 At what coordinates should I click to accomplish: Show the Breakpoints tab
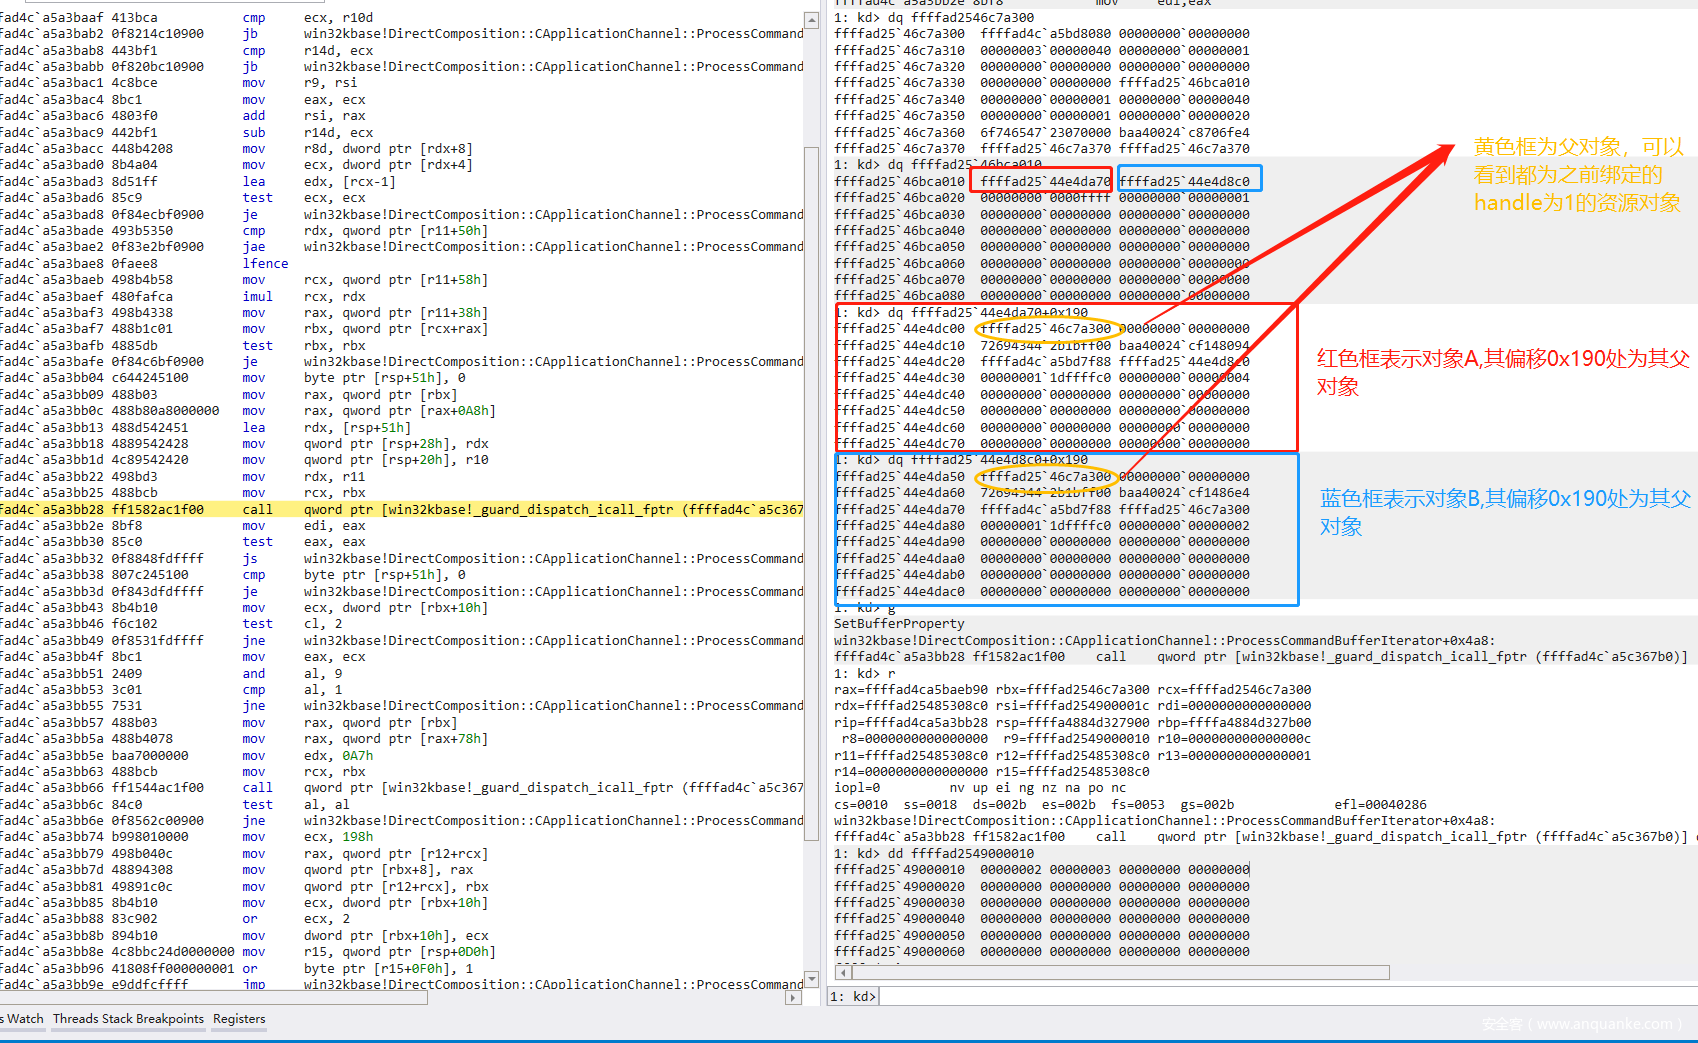170,1019
